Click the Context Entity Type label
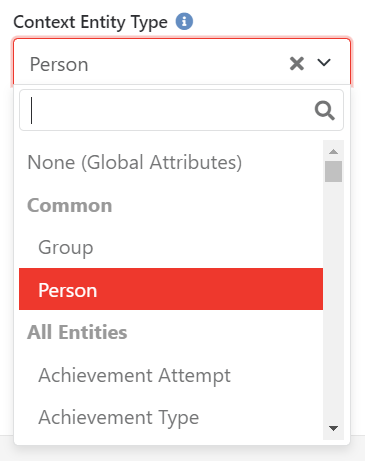The image size is (365, 461). [90, 22]
